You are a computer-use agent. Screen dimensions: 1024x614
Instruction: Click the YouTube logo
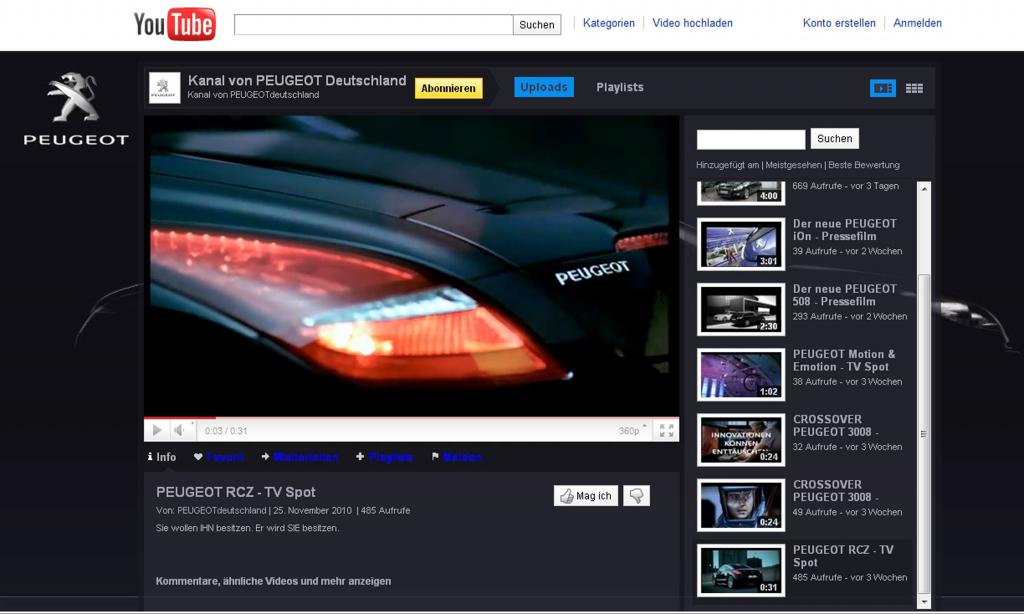point(174,24)
